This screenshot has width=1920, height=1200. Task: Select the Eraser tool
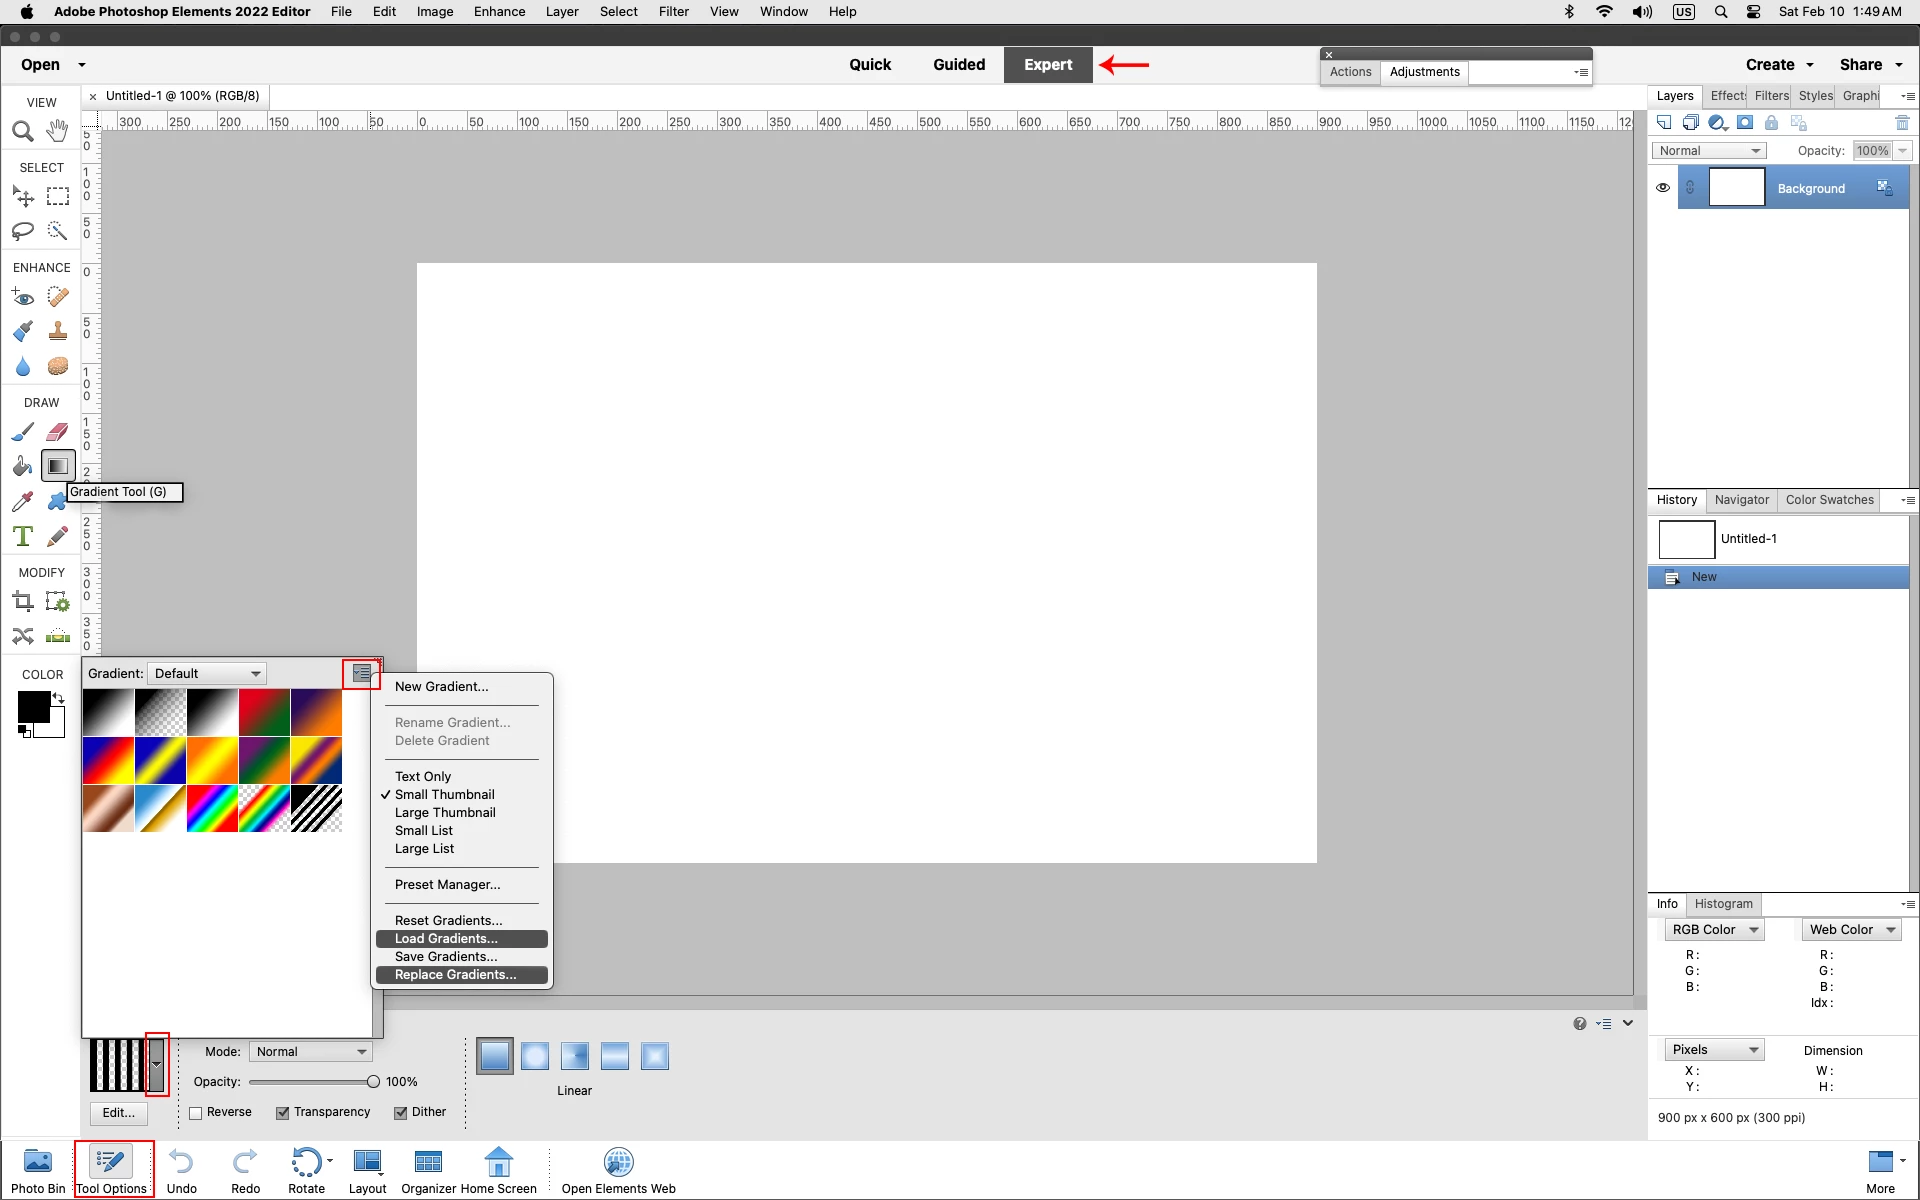point(58,432)
